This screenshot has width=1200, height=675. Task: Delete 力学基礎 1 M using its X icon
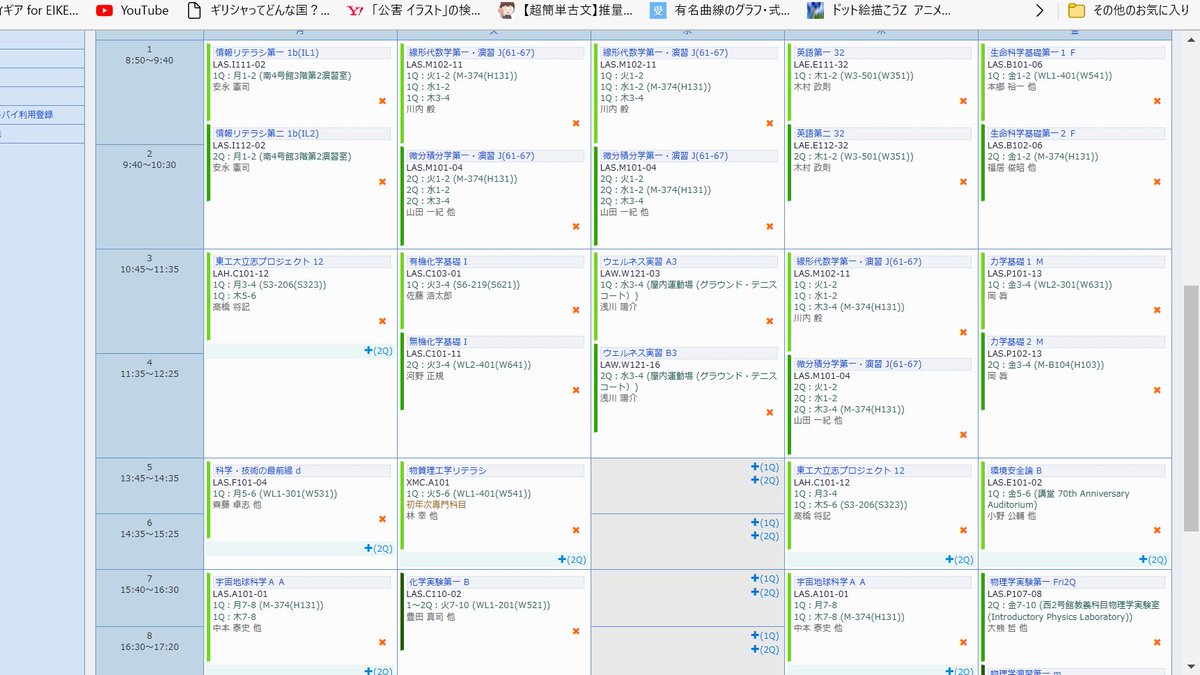[x=1157, y=310]
